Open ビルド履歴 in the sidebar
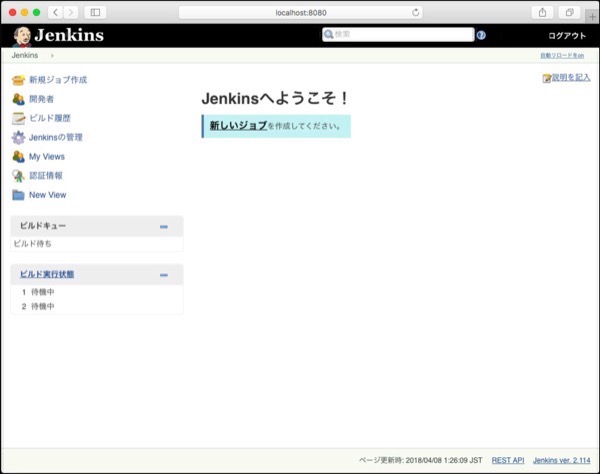Image resolution: width=600 pixels, height=474 pixels. pos(50,118)
